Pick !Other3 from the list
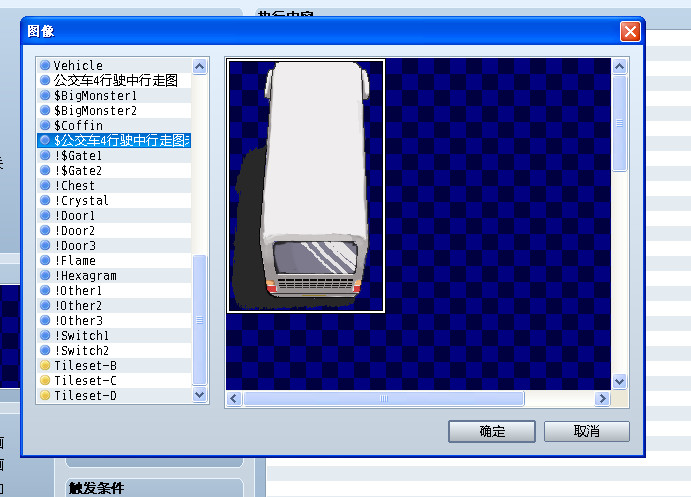691x497 pixels. (114, 320)
